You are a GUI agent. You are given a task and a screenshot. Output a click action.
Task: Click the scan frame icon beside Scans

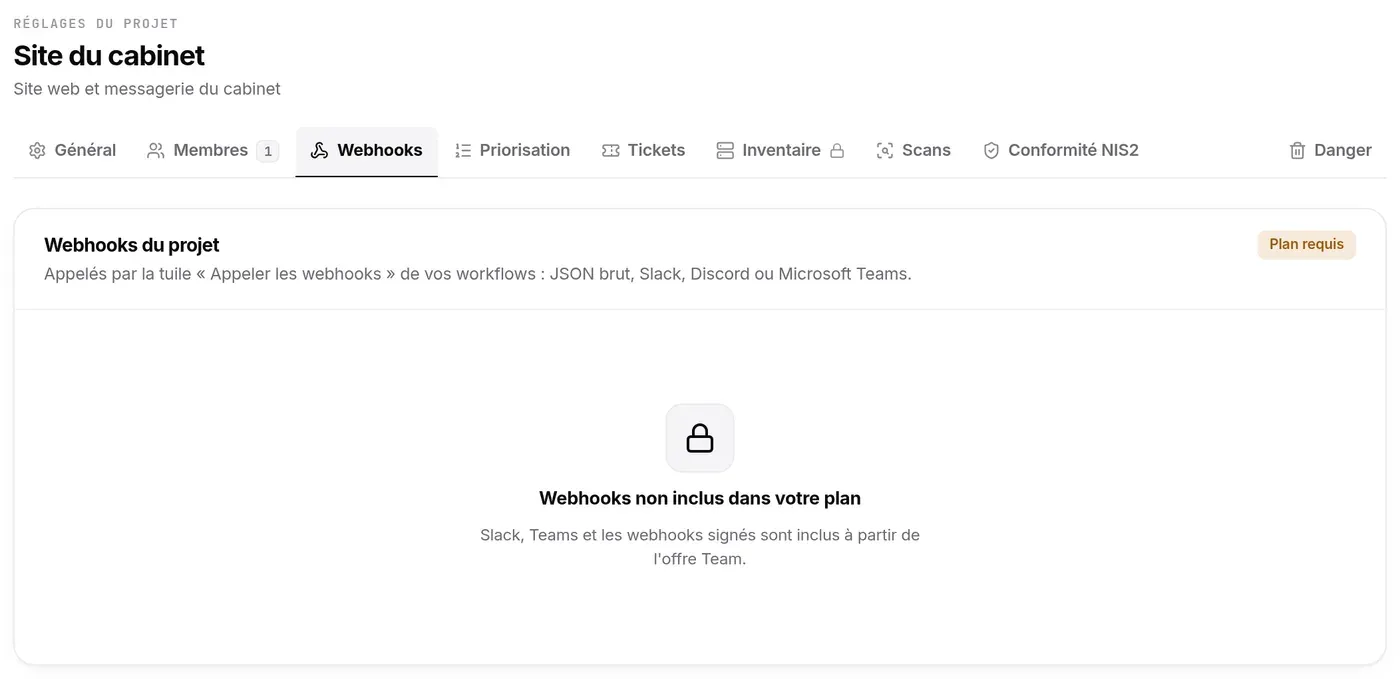(x=885, y=151)
